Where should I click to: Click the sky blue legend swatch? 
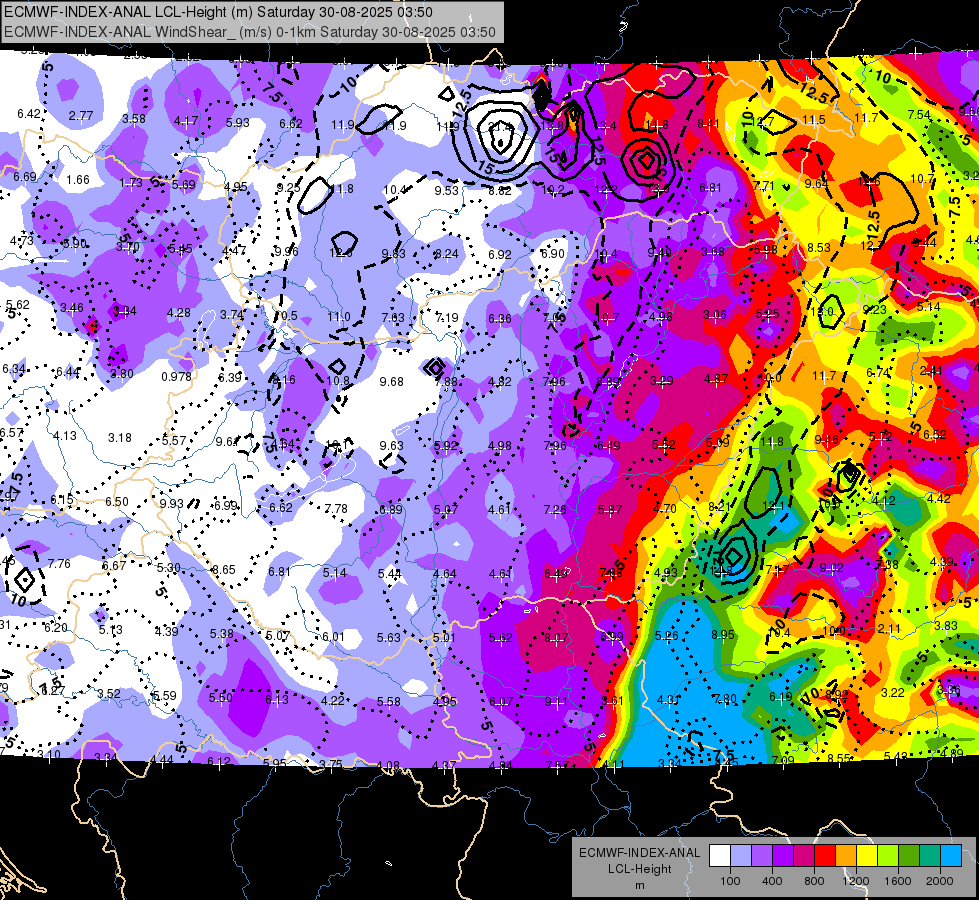point(951,856)
